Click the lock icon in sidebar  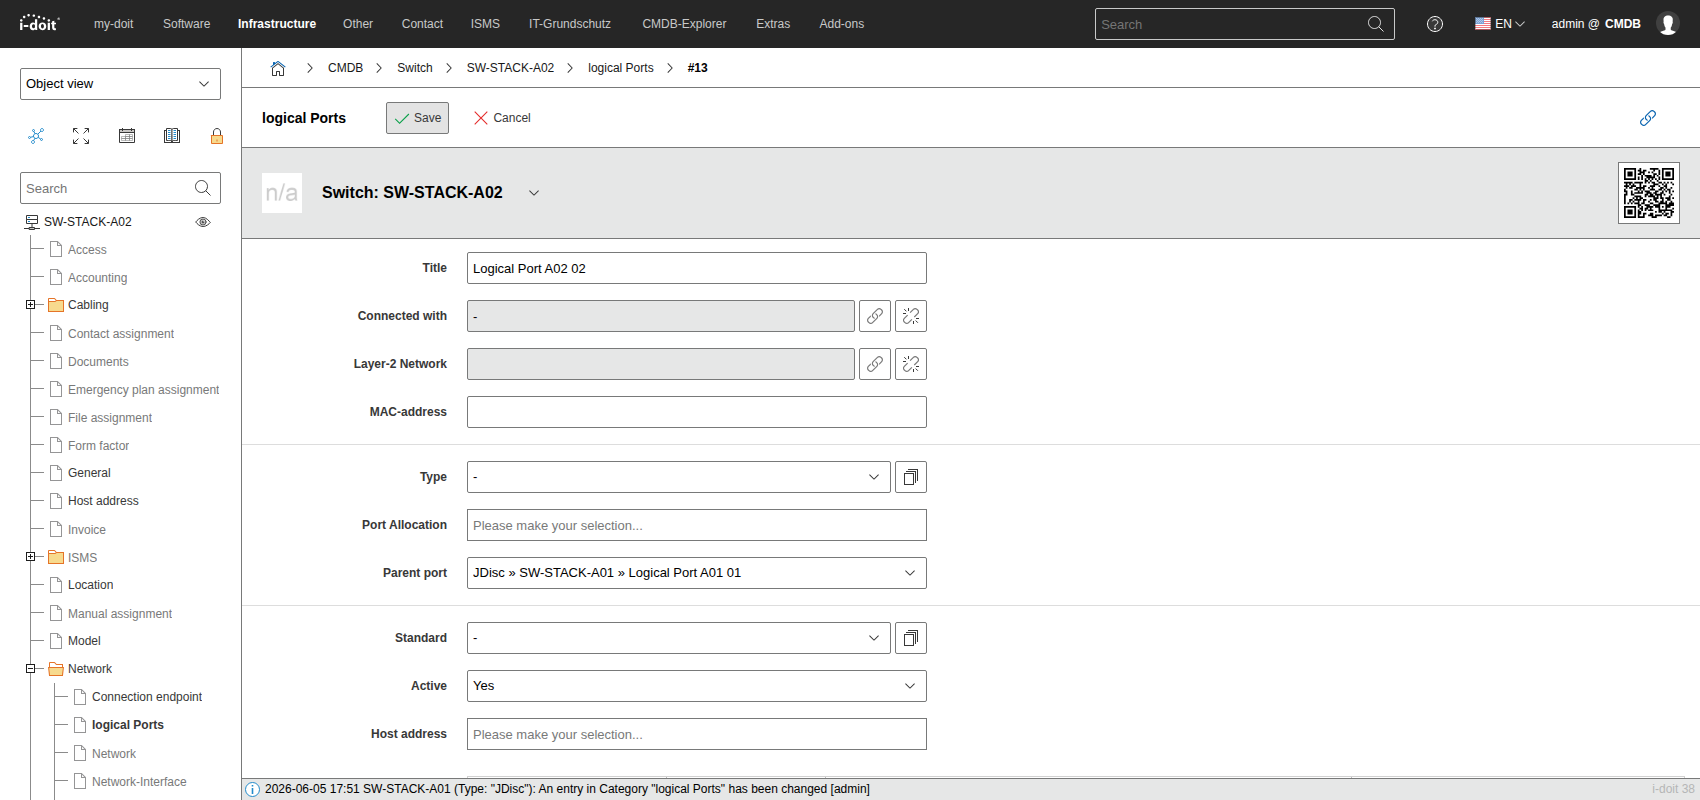217,136
